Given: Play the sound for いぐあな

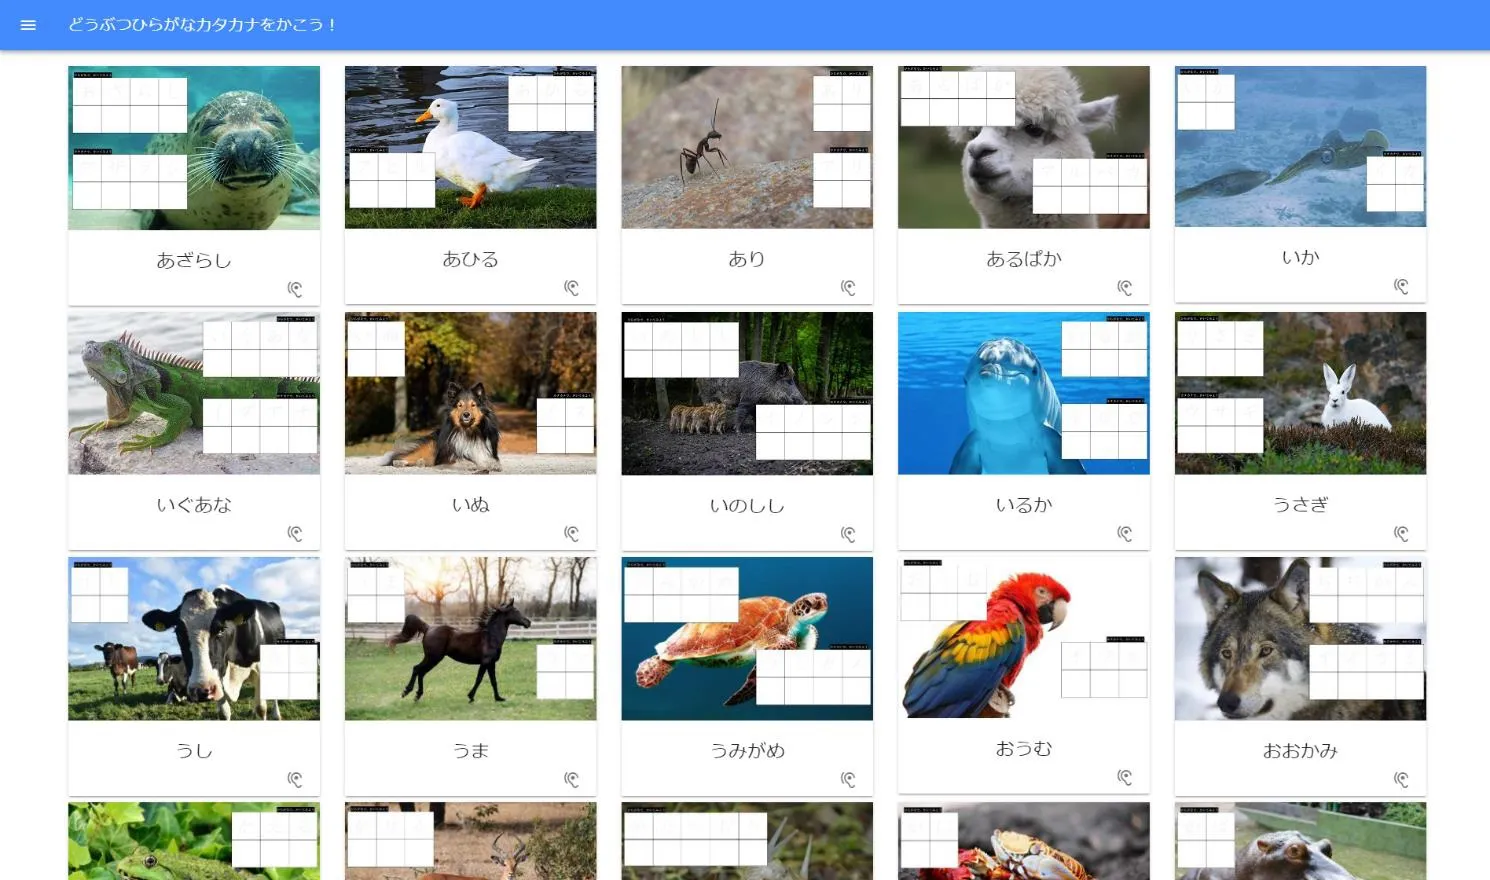Looking at the screenshot, I should 295,534.
